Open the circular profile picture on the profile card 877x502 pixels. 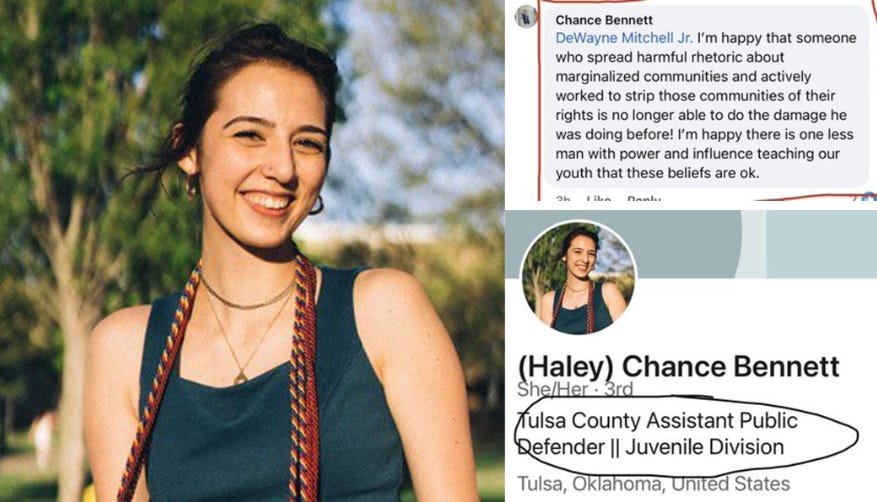click(579, 278)
